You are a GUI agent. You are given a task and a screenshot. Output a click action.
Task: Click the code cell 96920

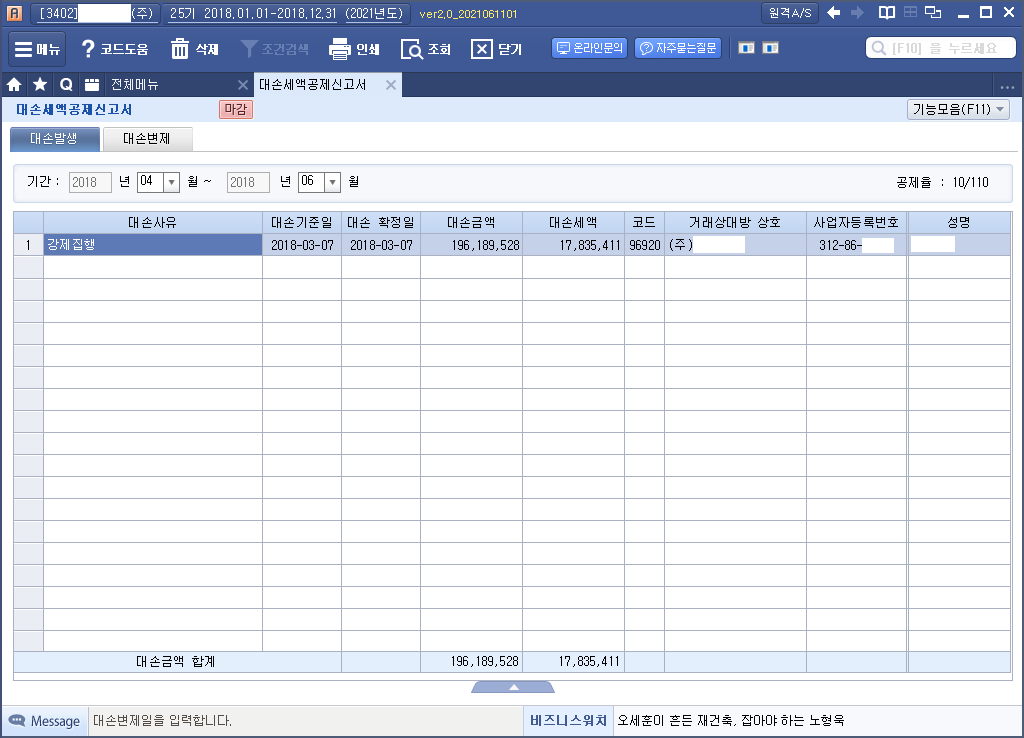point(645,245)
